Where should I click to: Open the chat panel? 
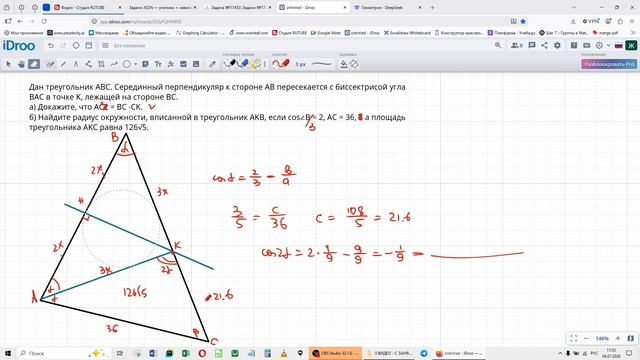(x=531, y=45)
